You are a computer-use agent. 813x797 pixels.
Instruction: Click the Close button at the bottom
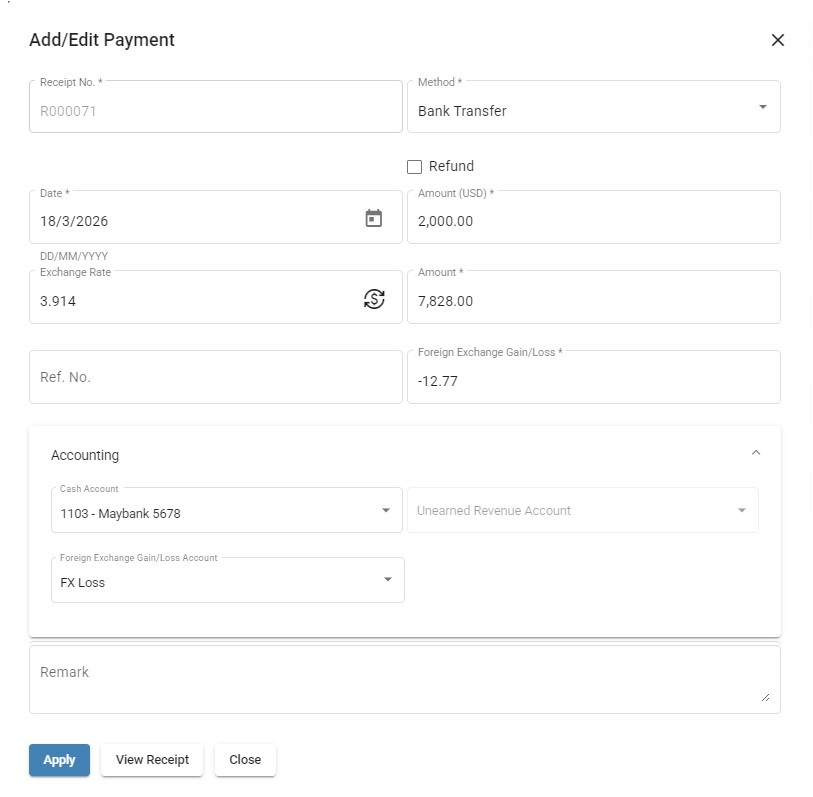tap(245, 760)
